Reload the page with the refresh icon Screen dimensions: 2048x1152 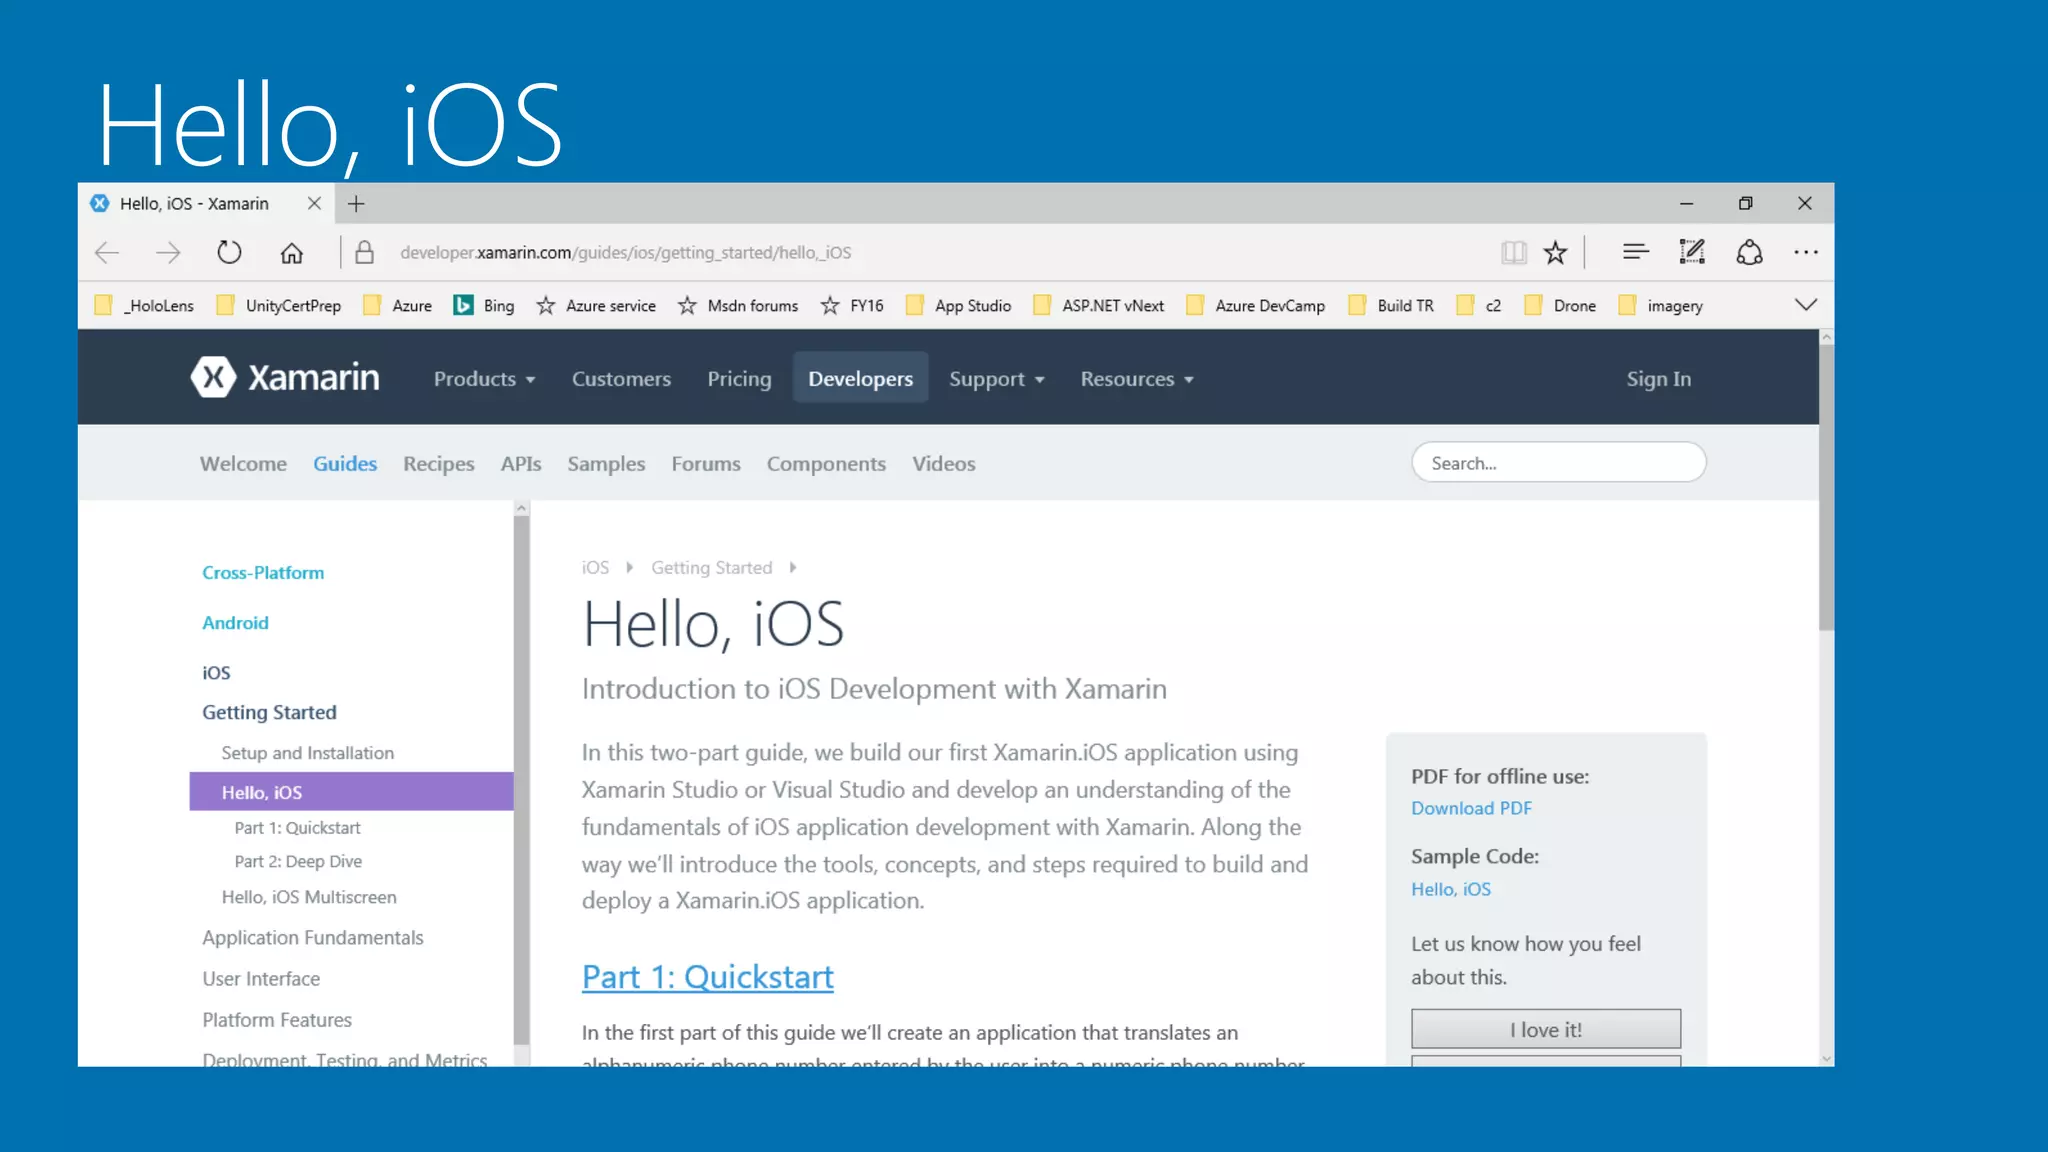pos(229,252)
